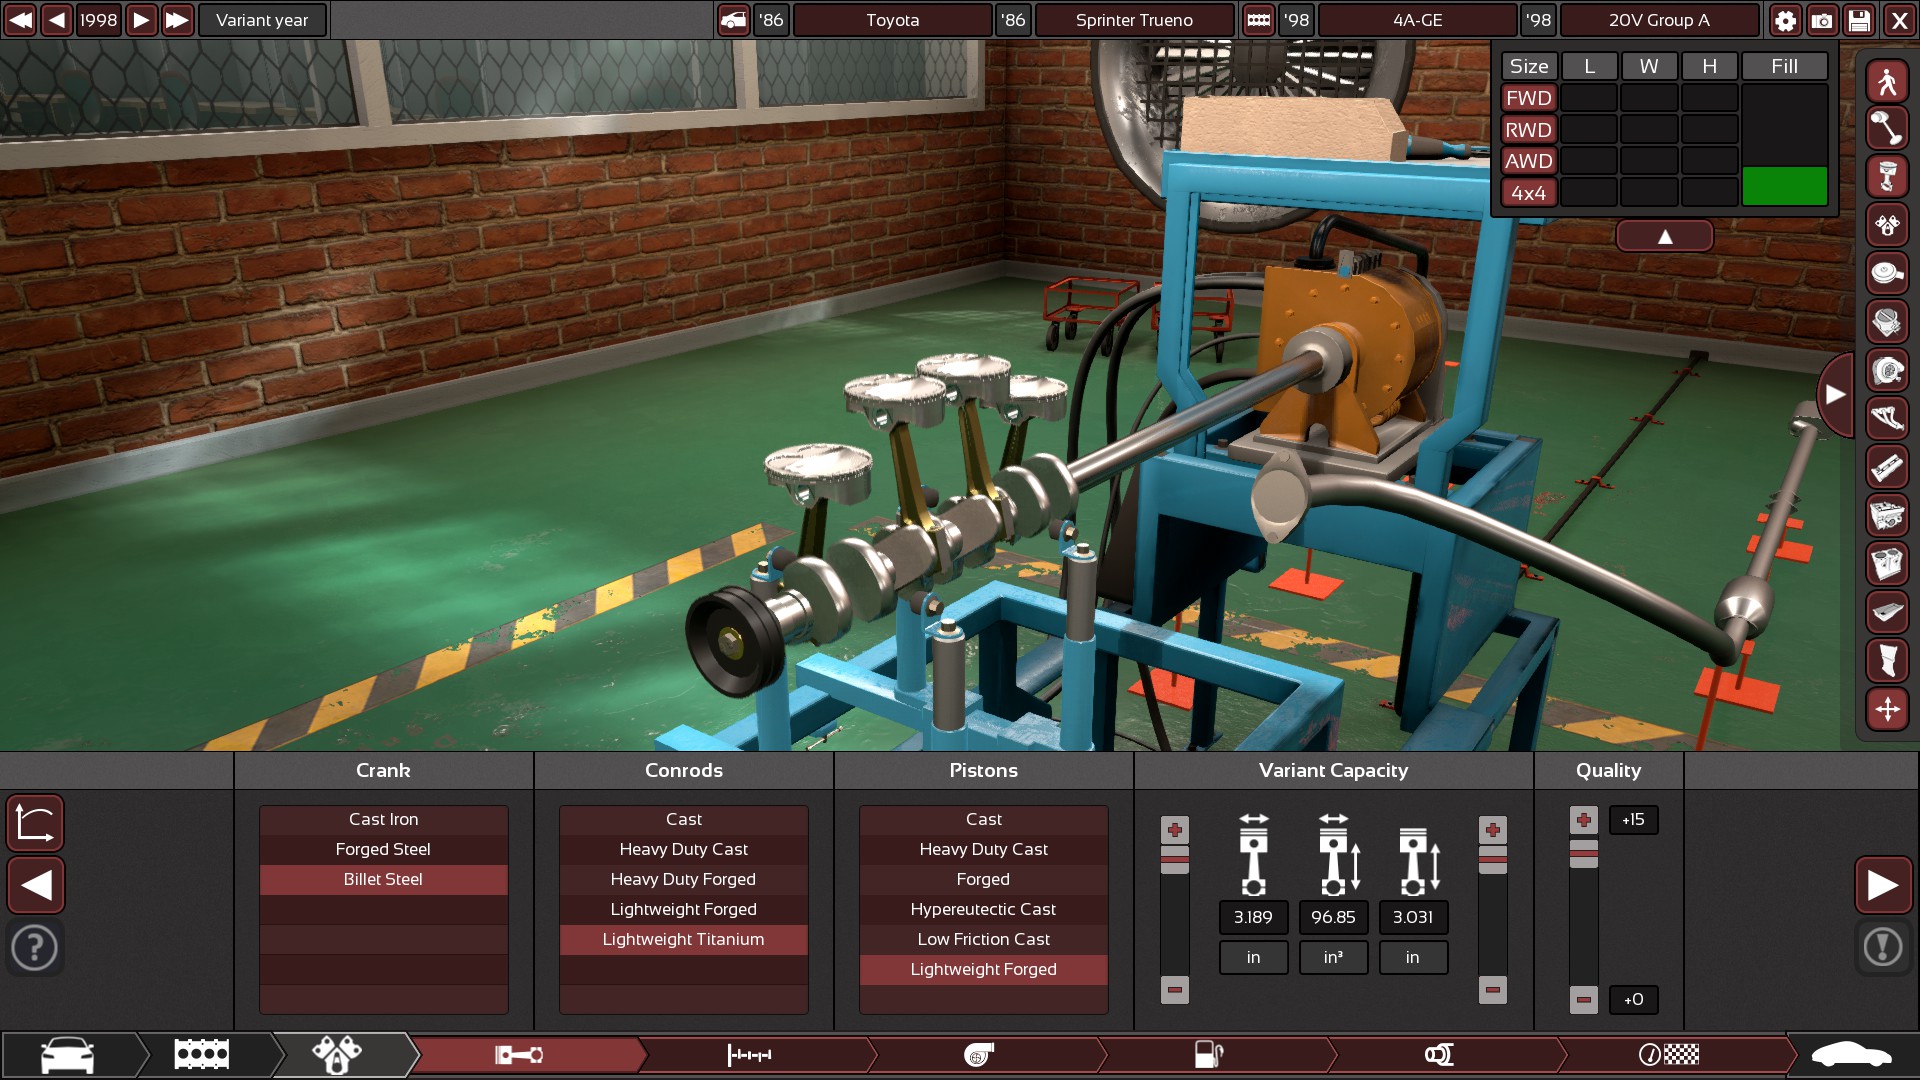
Task: Open settings via the gear icon
Action: tap(1785, 20)
